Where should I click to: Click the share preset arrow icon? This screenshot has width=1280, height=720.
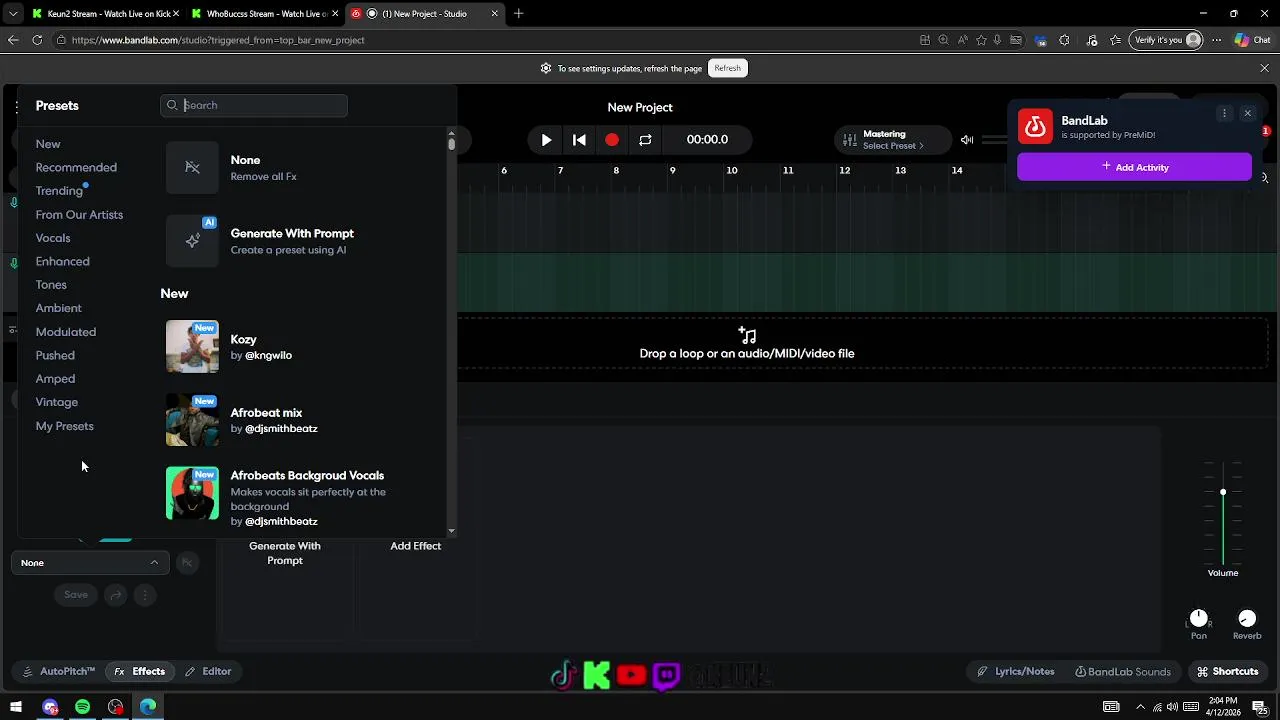[x=116, y=595]
